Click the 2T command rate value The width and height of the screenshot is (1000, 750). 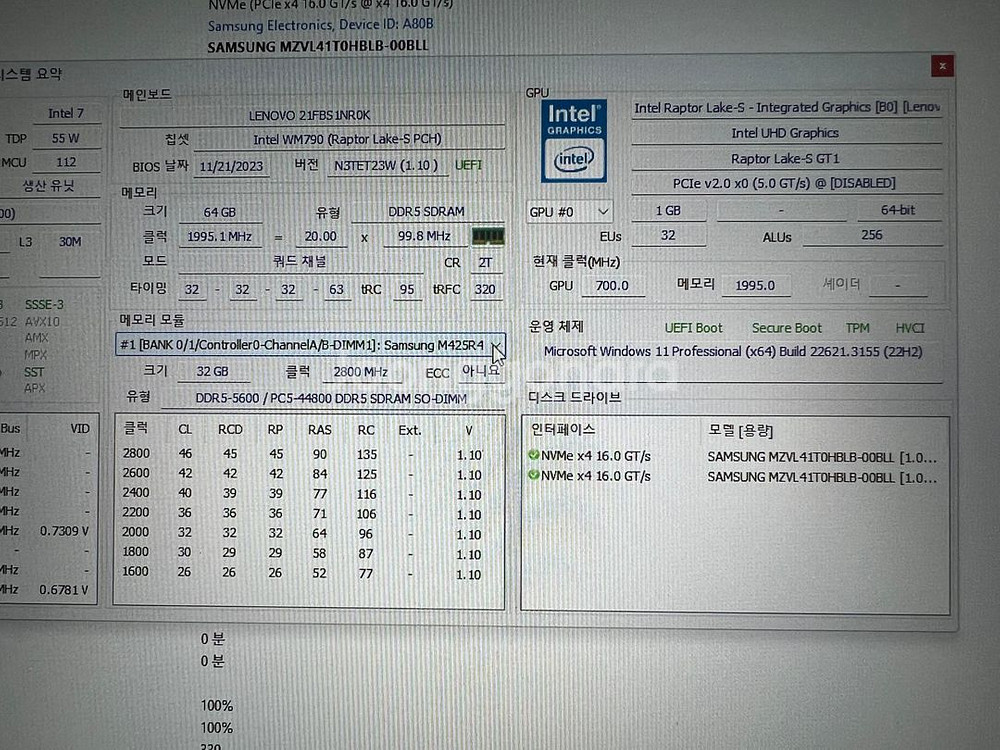coord(485,263)
